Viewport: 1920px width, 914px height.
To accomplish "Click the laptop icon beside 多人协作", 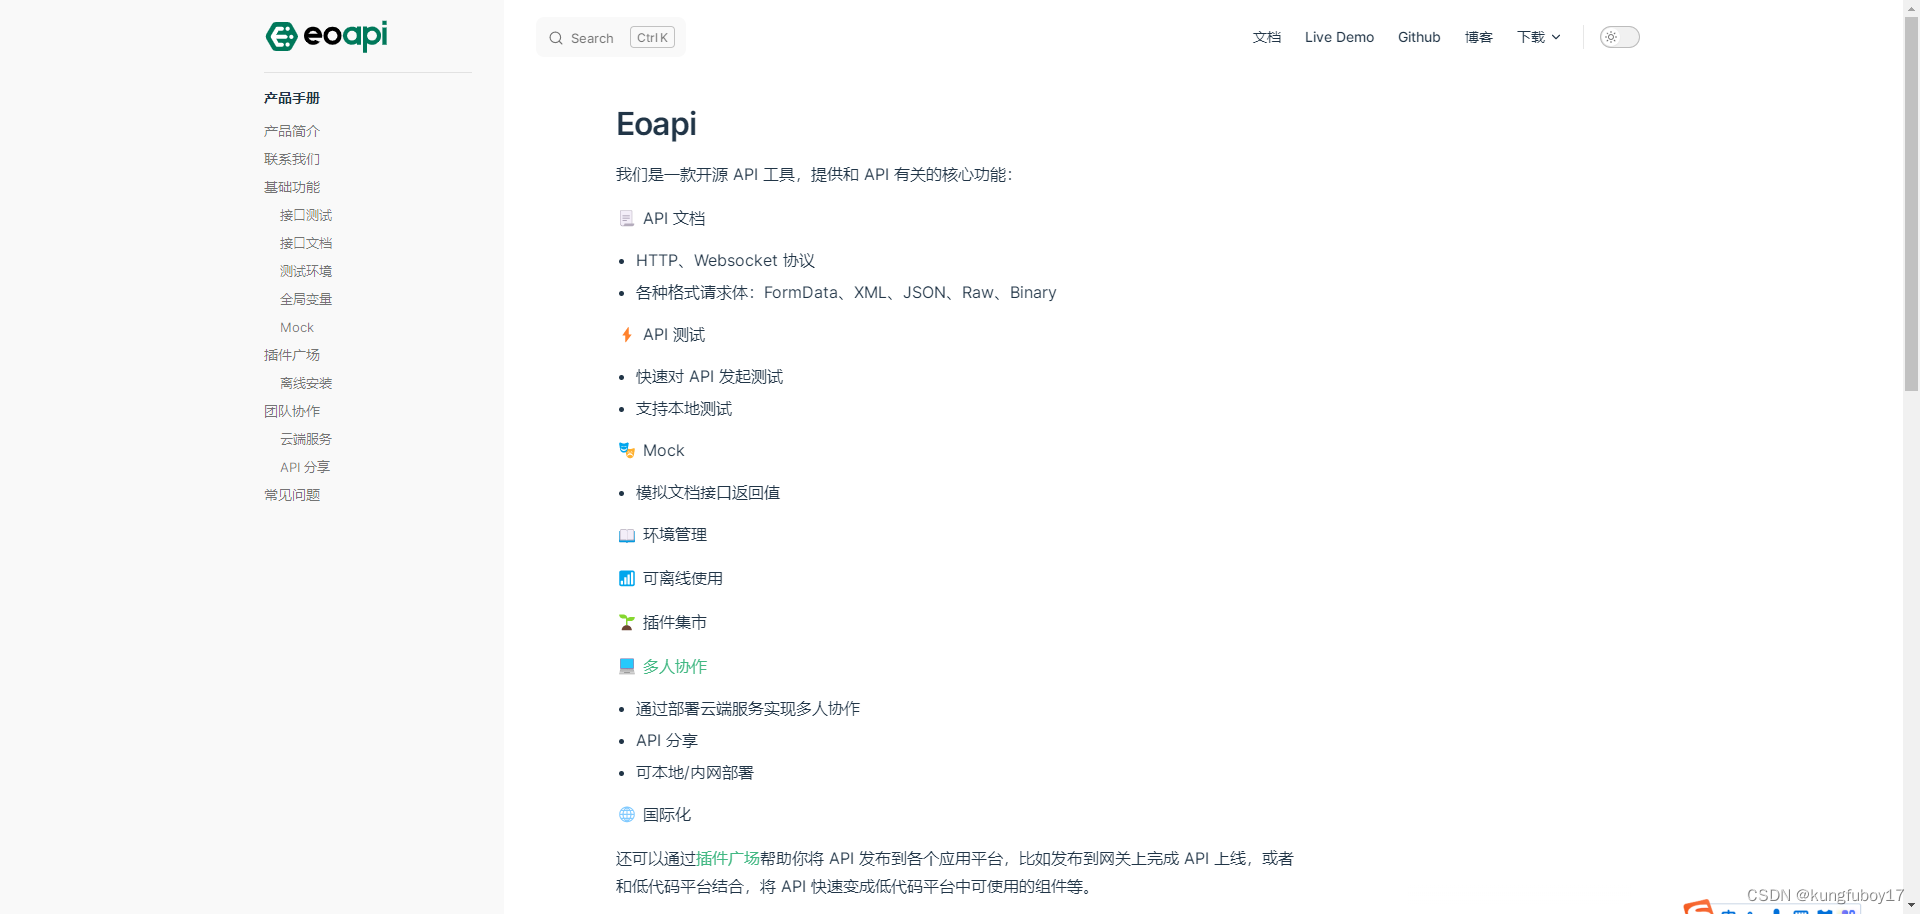I will 627,666.
